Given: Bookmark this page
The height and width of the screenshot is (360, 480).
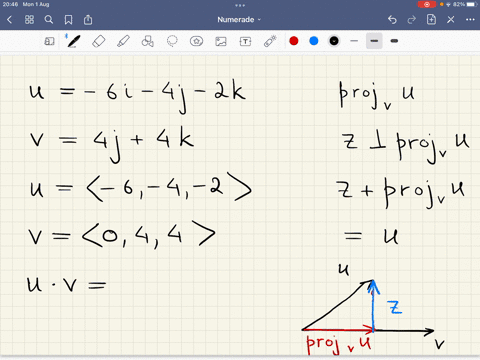Looking at the screenshot, I should click(68, 20).
